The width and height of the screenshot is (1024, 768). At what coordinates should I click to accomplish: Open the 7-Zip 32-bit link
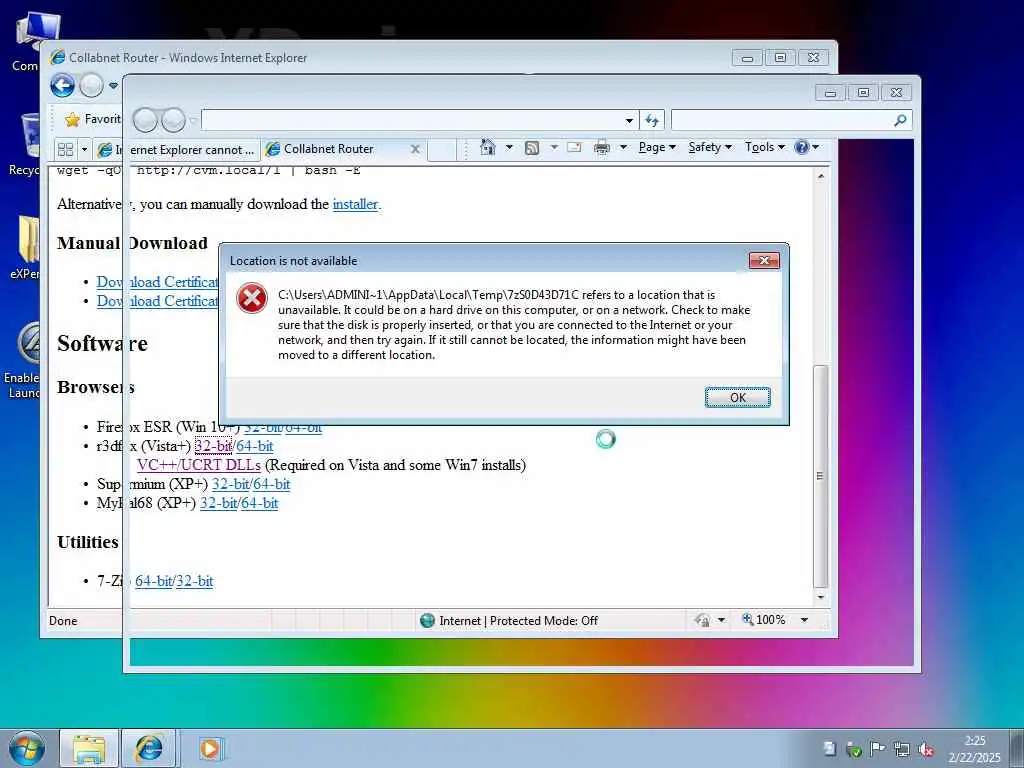point(195,581)
